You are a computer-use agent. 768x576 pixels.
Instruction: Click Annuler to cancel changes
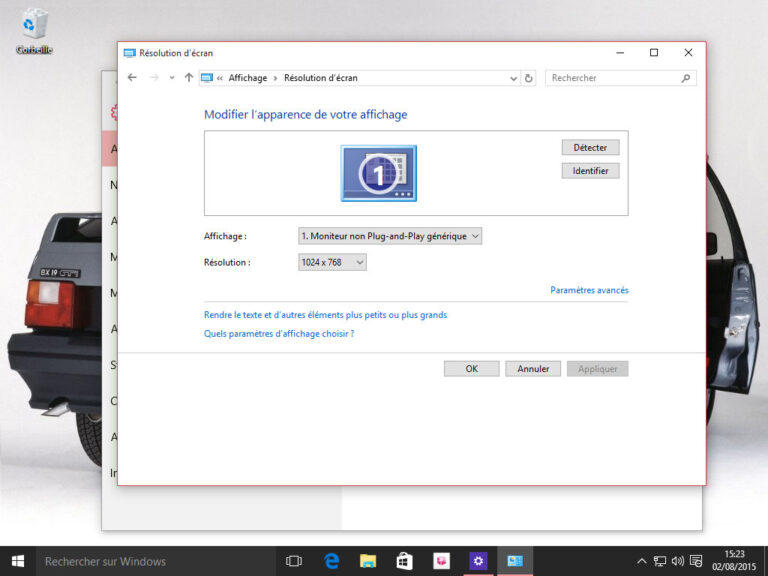pyautogui.click(x=533, y=369)
